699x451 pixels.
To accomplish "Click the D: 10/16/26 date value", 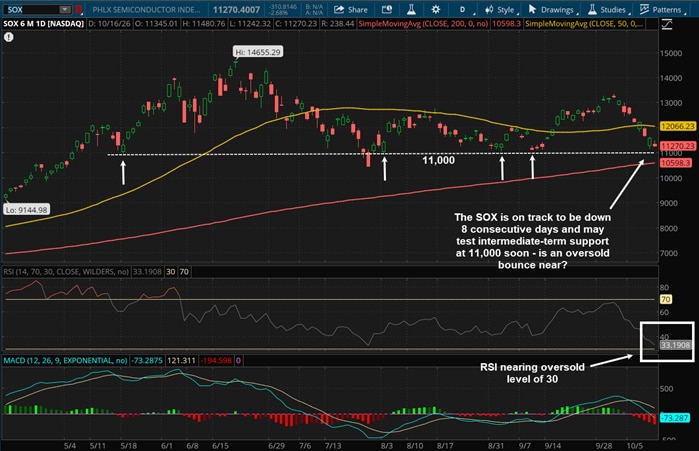I will [x=109, y=23].
